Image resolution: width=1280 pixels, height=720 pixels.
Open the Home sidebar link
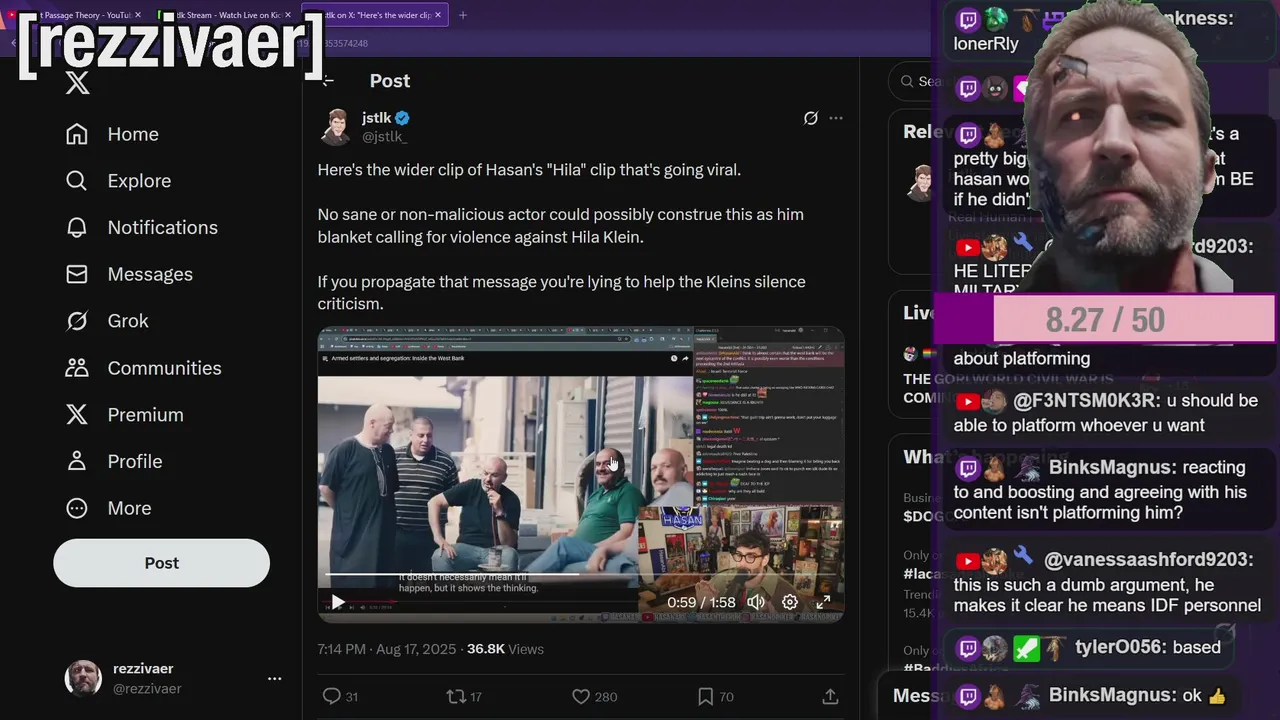coord(112,134)
